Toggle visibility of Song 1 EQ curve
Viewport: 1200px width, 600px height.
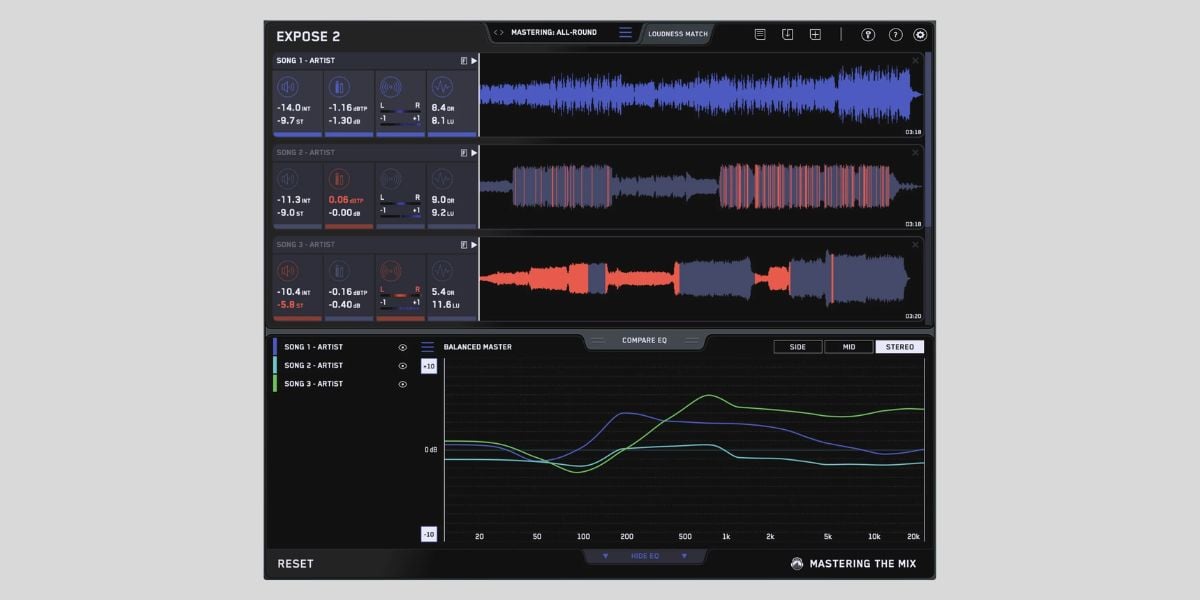click(403, 348)
